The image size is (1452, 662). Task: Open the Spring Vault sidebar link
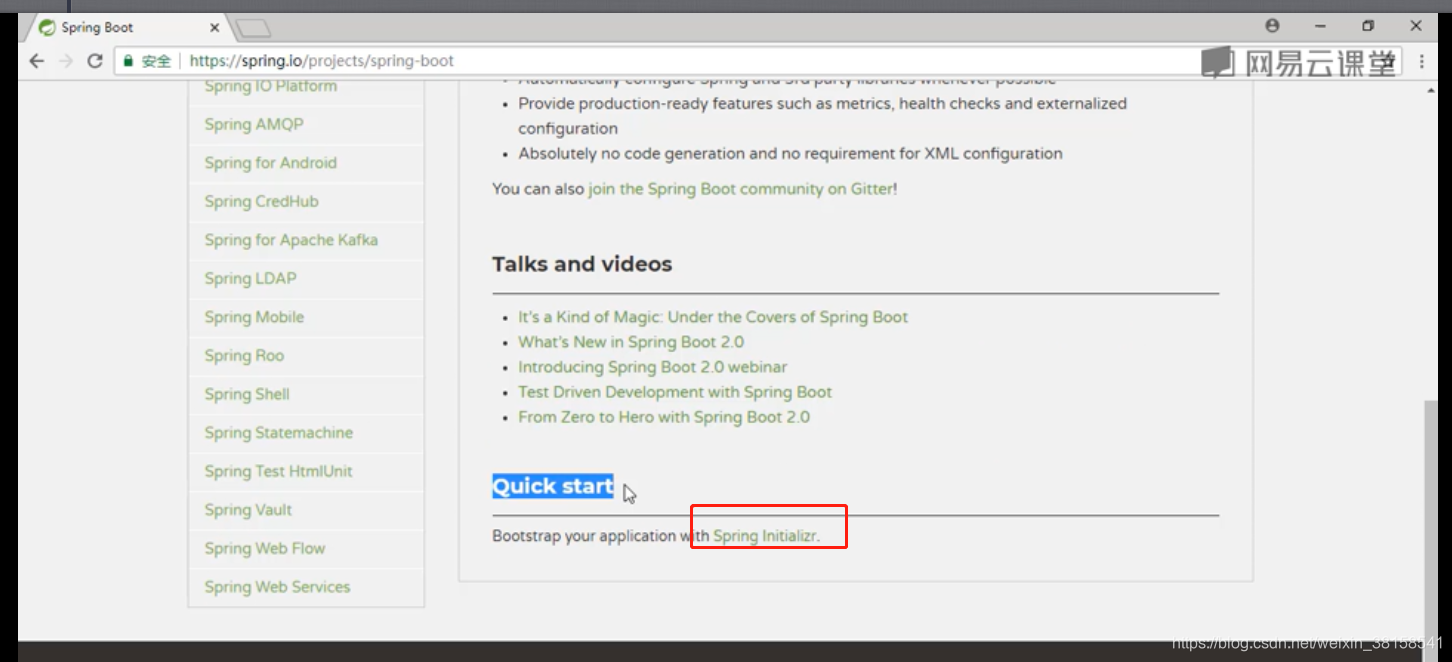pyautogui.click(x=248, y=510)
